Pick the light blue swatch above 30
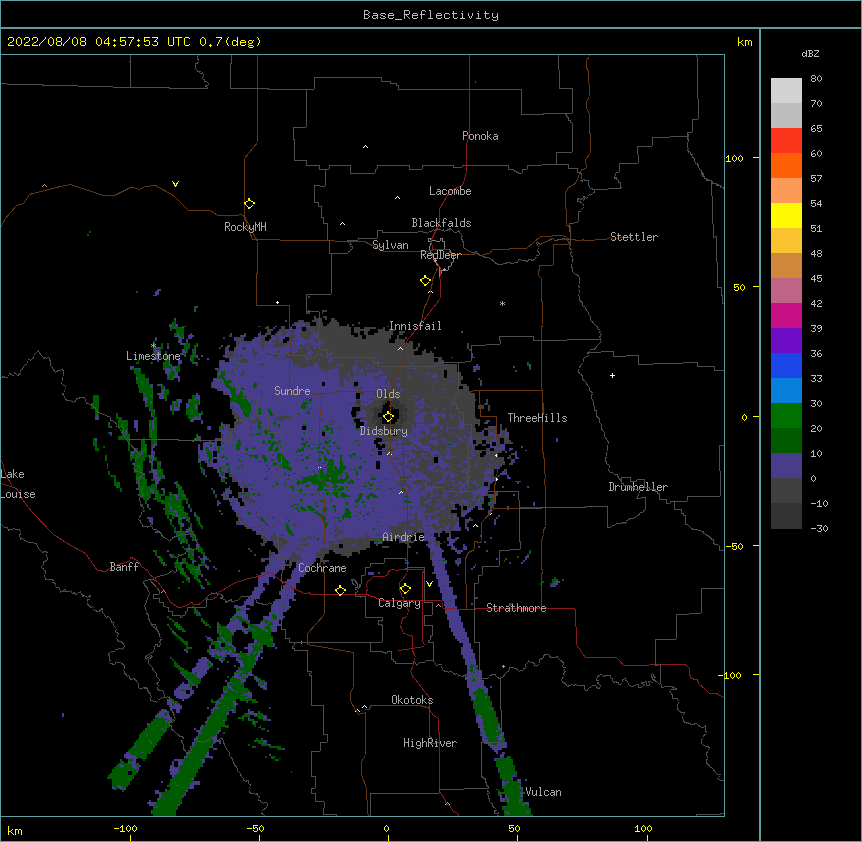 point(786,391)
